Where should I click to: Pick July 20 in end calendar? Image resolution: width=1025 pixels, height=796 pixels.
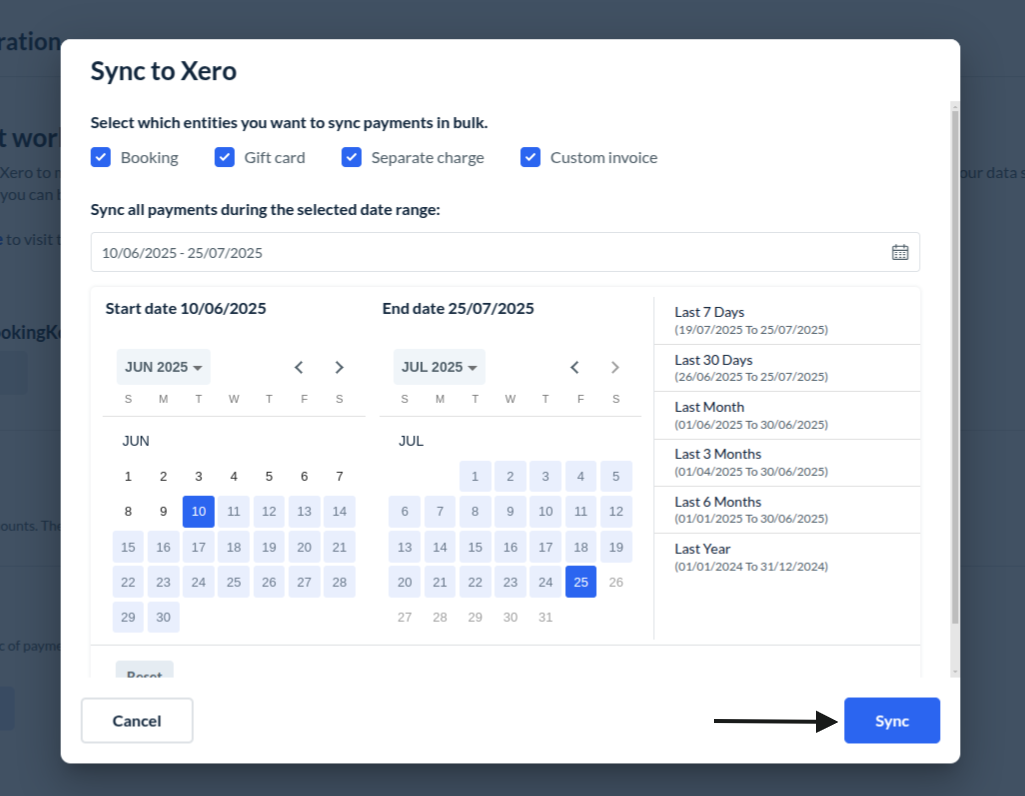click(x=405, y=582)
